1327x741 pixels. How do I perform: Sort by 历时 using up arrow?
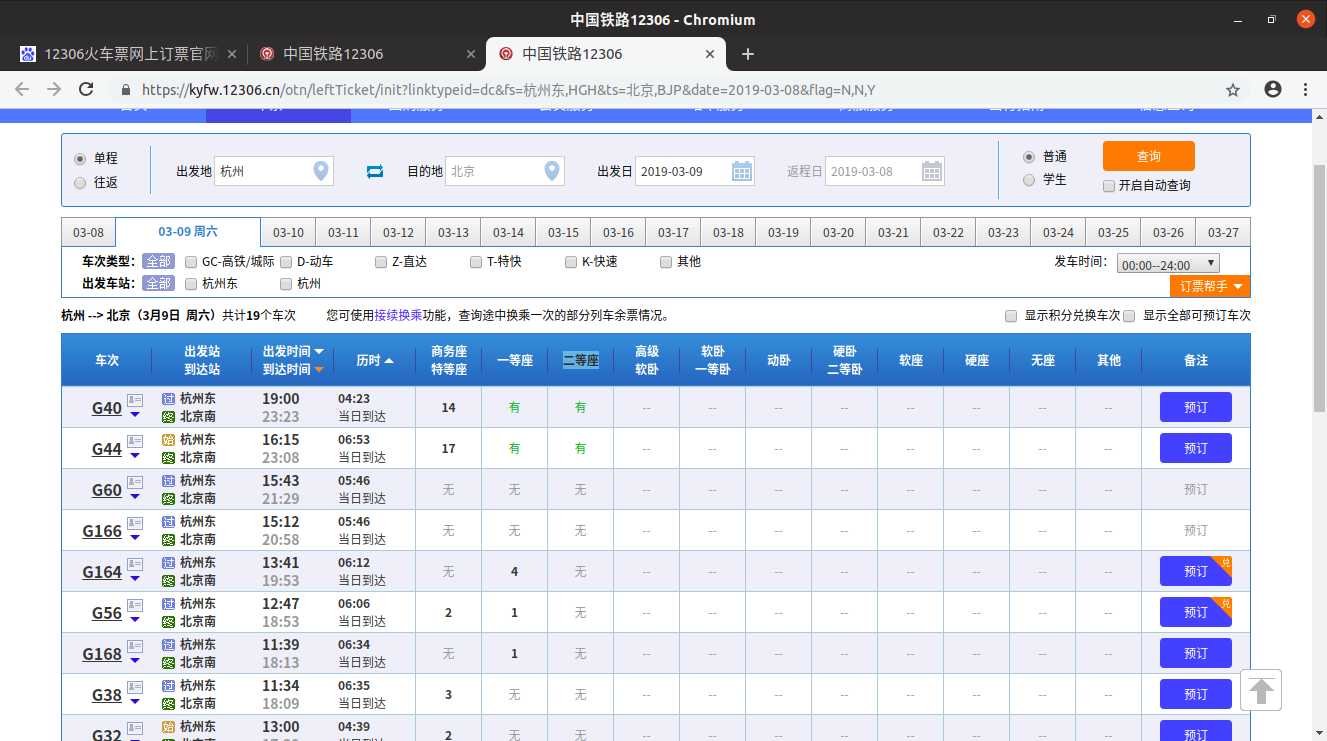pos(389,360)
